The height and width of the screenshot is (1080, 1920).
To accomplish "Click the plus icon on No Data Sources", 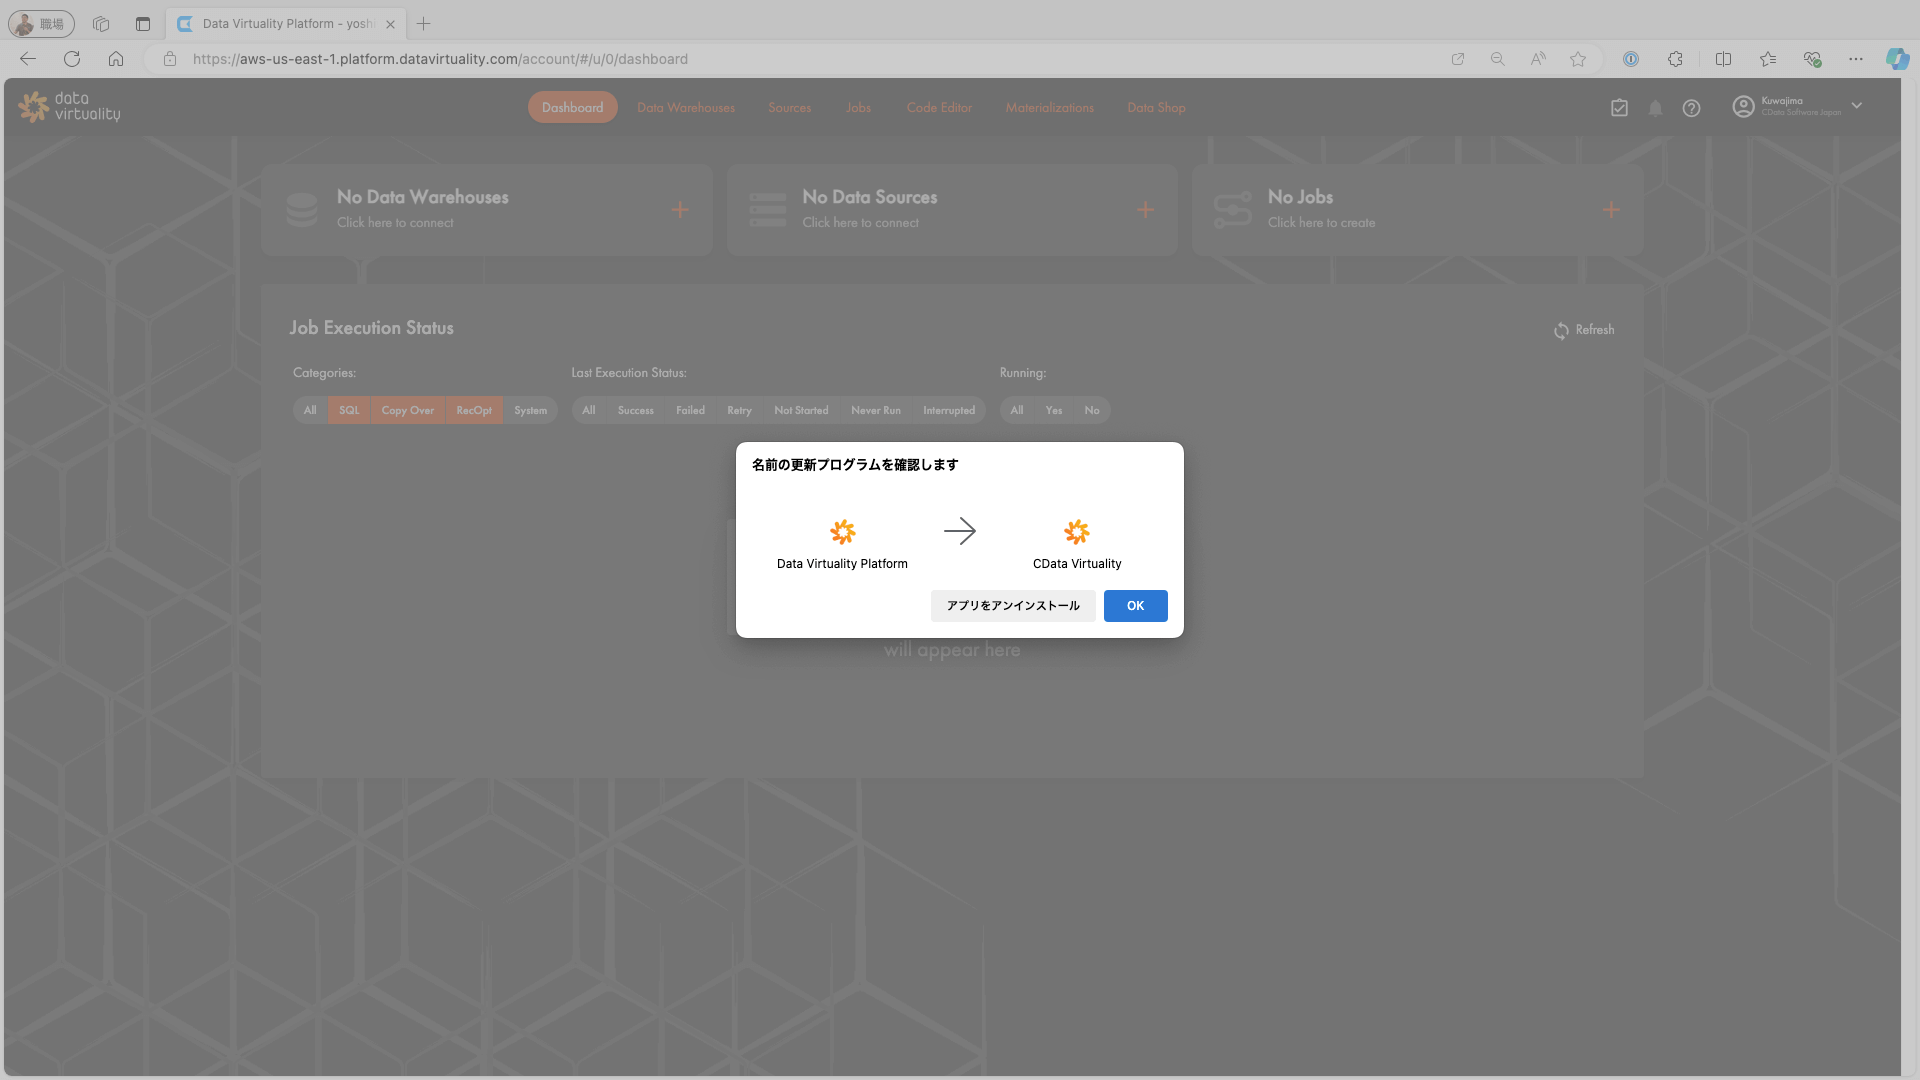I will coord(1145,210).
